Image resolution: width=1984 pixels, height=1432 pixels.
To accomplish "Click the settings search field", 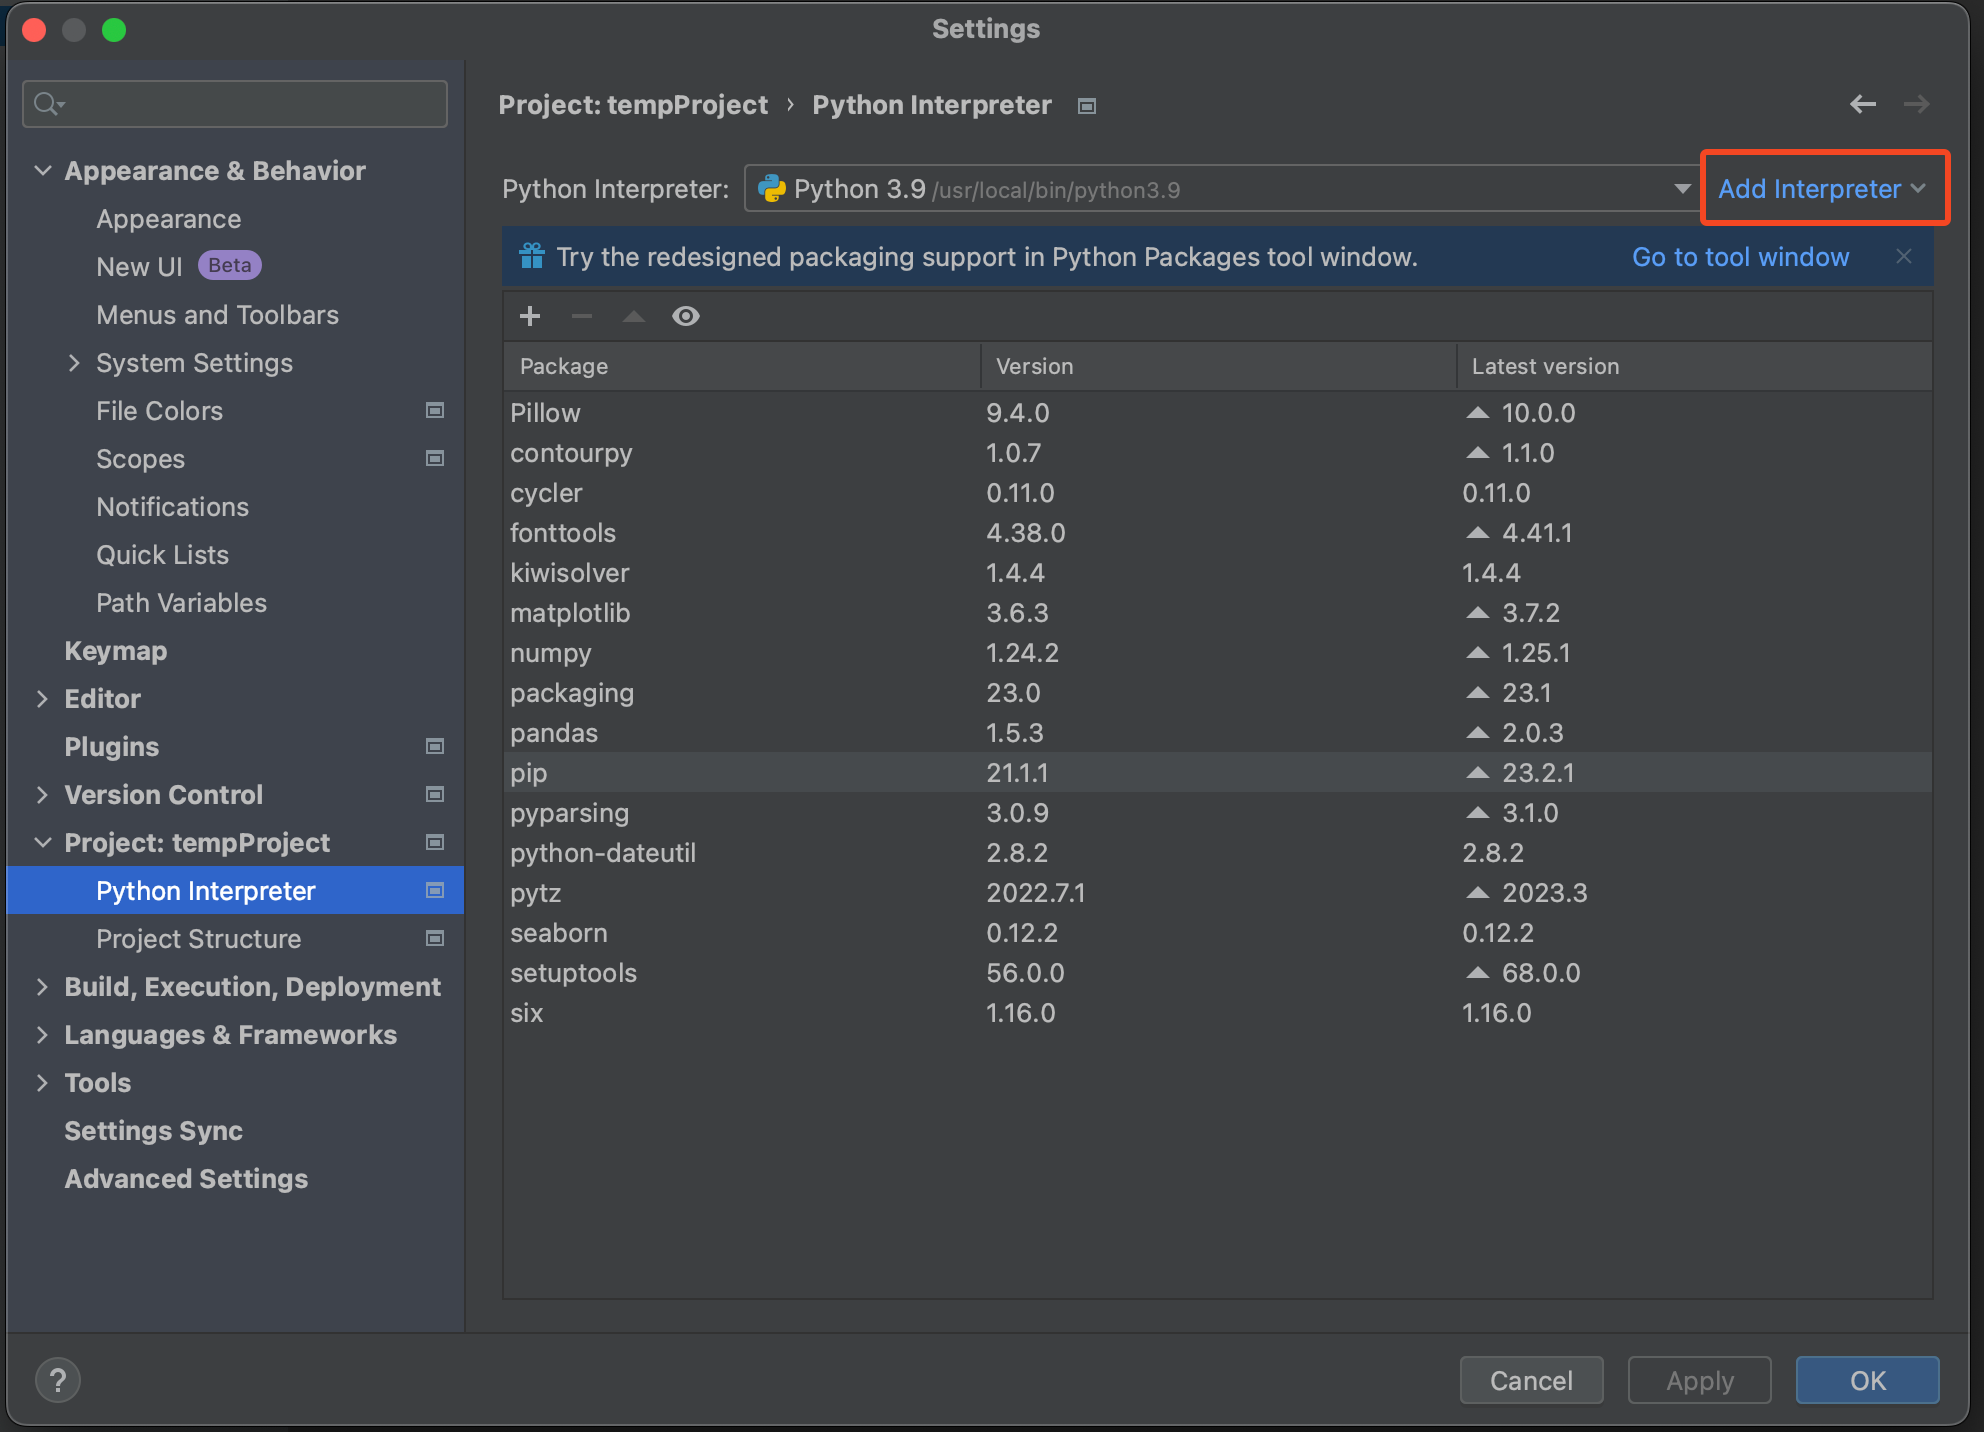I will pos(235,104).
